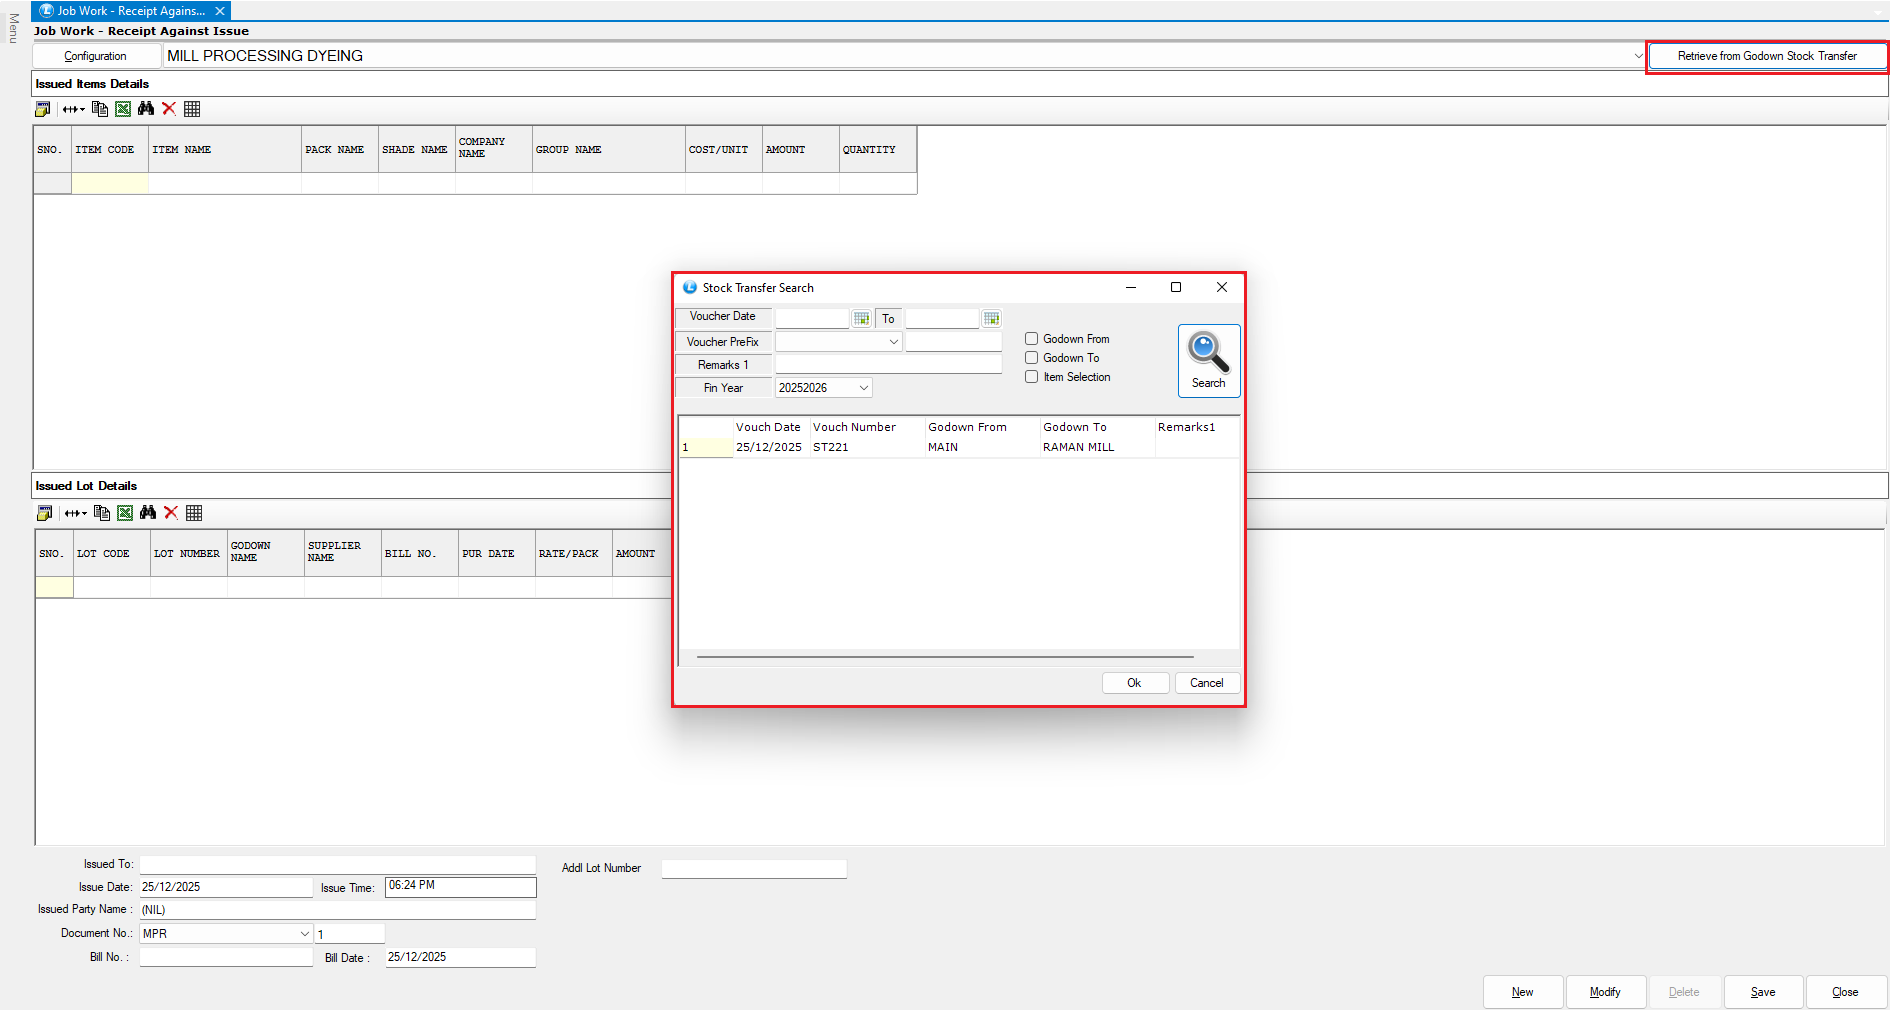Click copy icon in Issued Lot Details toolbar

click(x=101, y=513)
